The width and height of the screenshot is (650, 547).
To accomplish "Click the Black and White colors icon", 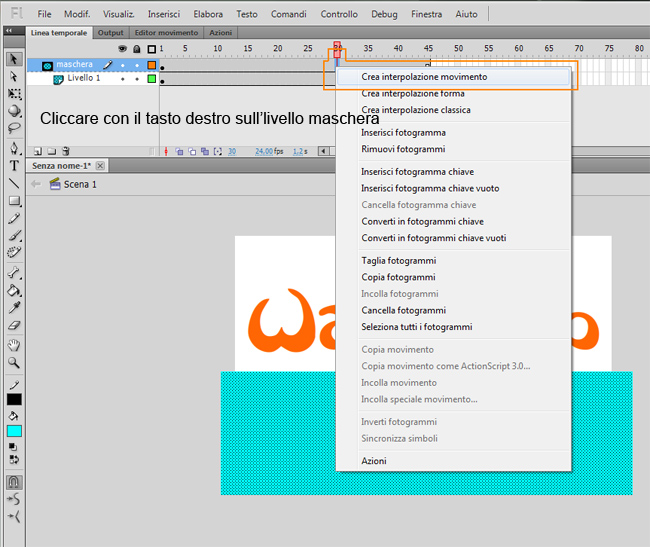I will point(12,447).
